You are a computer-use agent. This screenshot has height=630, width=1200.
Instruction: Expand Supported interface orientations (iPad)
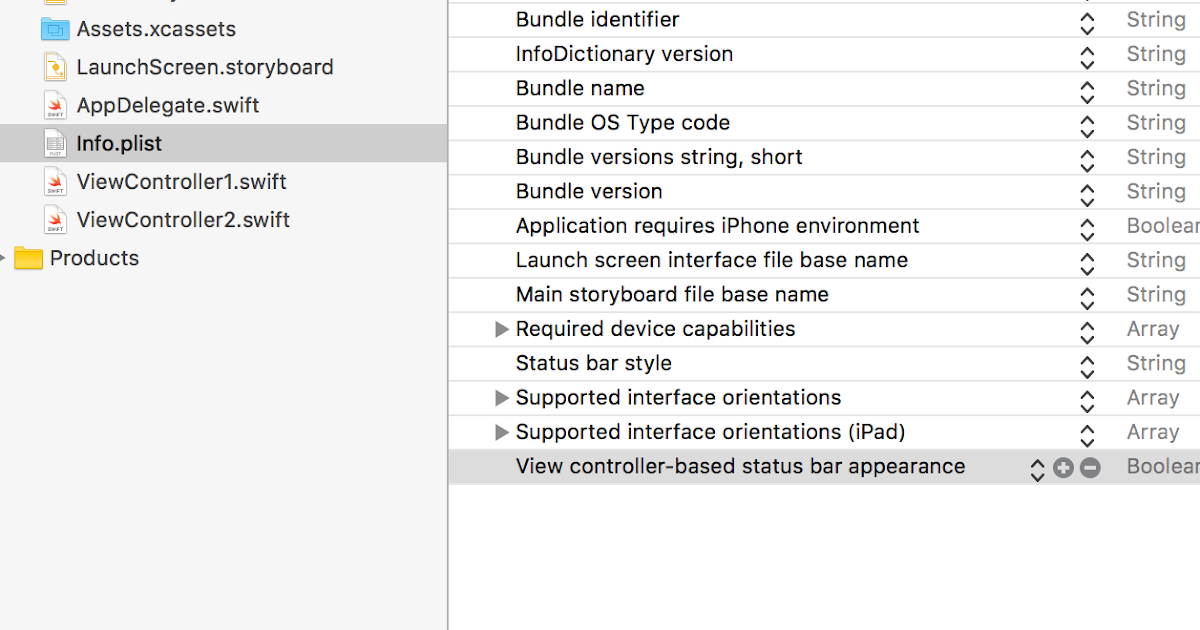pyautogui.click(x=501, y=431)
